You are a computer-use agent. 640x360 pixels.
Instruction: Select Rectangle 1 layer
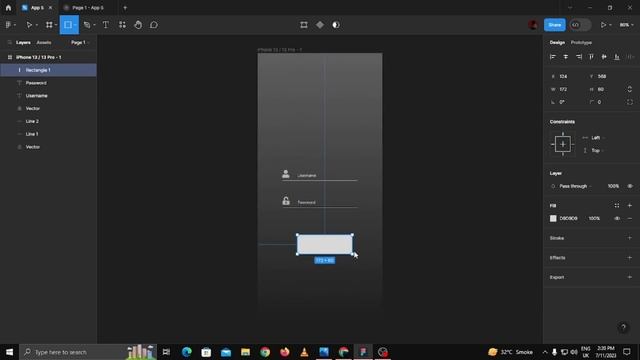click(x=48, y=70)
